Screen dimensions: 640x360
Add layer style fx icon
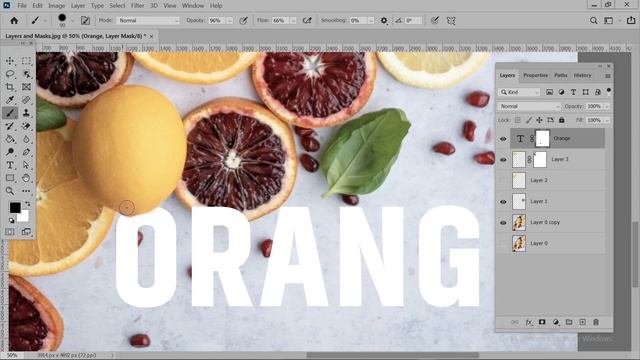(529, 322)
